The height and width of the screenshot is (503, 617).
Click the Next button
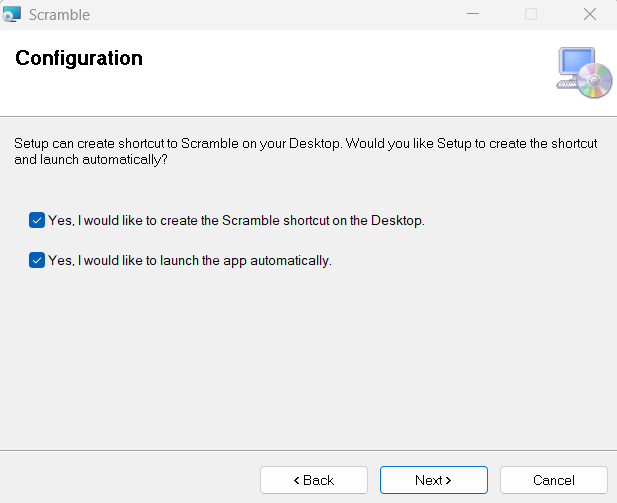click(x=434, y=480)
